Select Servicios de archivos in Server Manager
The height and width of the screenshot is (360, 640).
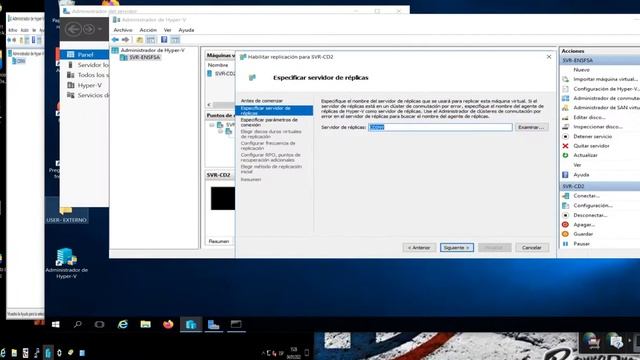point(93,95)
